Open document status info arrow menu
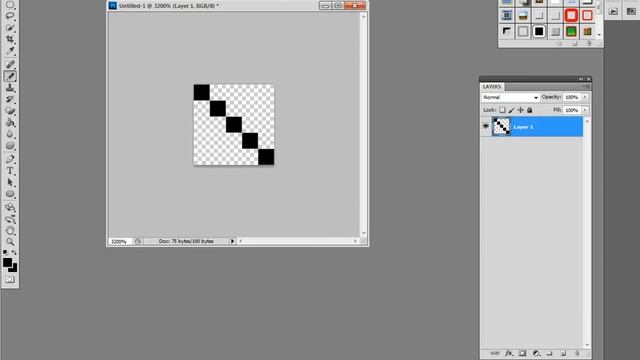640x360 pixels. point(232,241)
